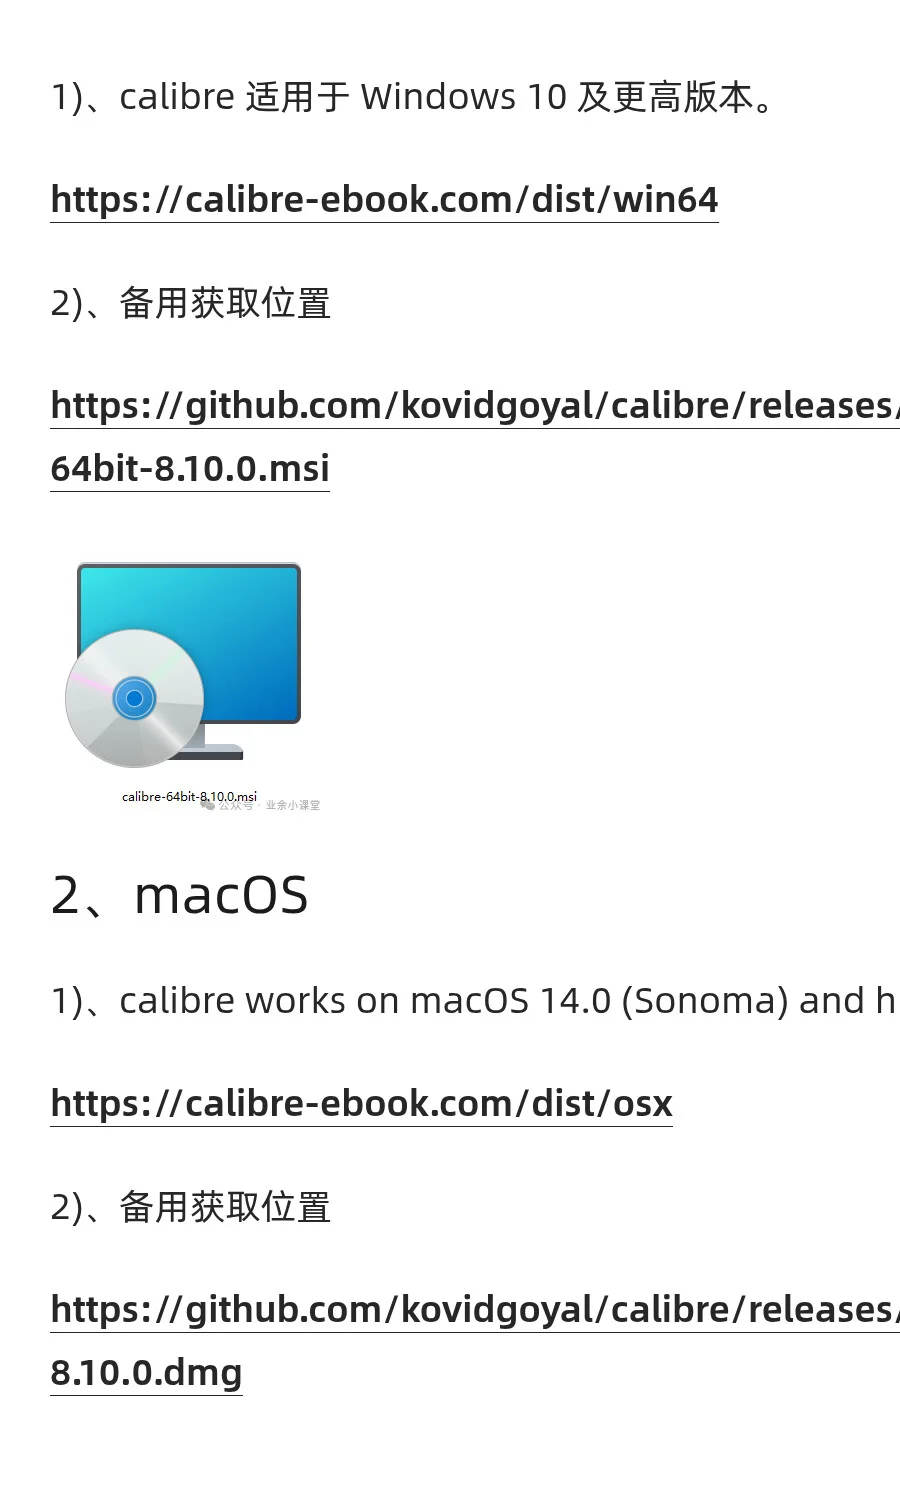Click the 64bit-8.10.0.msi link text
Image resolution: width=900 pixels, height=1500 pixels.
click(x=190, y=468)
